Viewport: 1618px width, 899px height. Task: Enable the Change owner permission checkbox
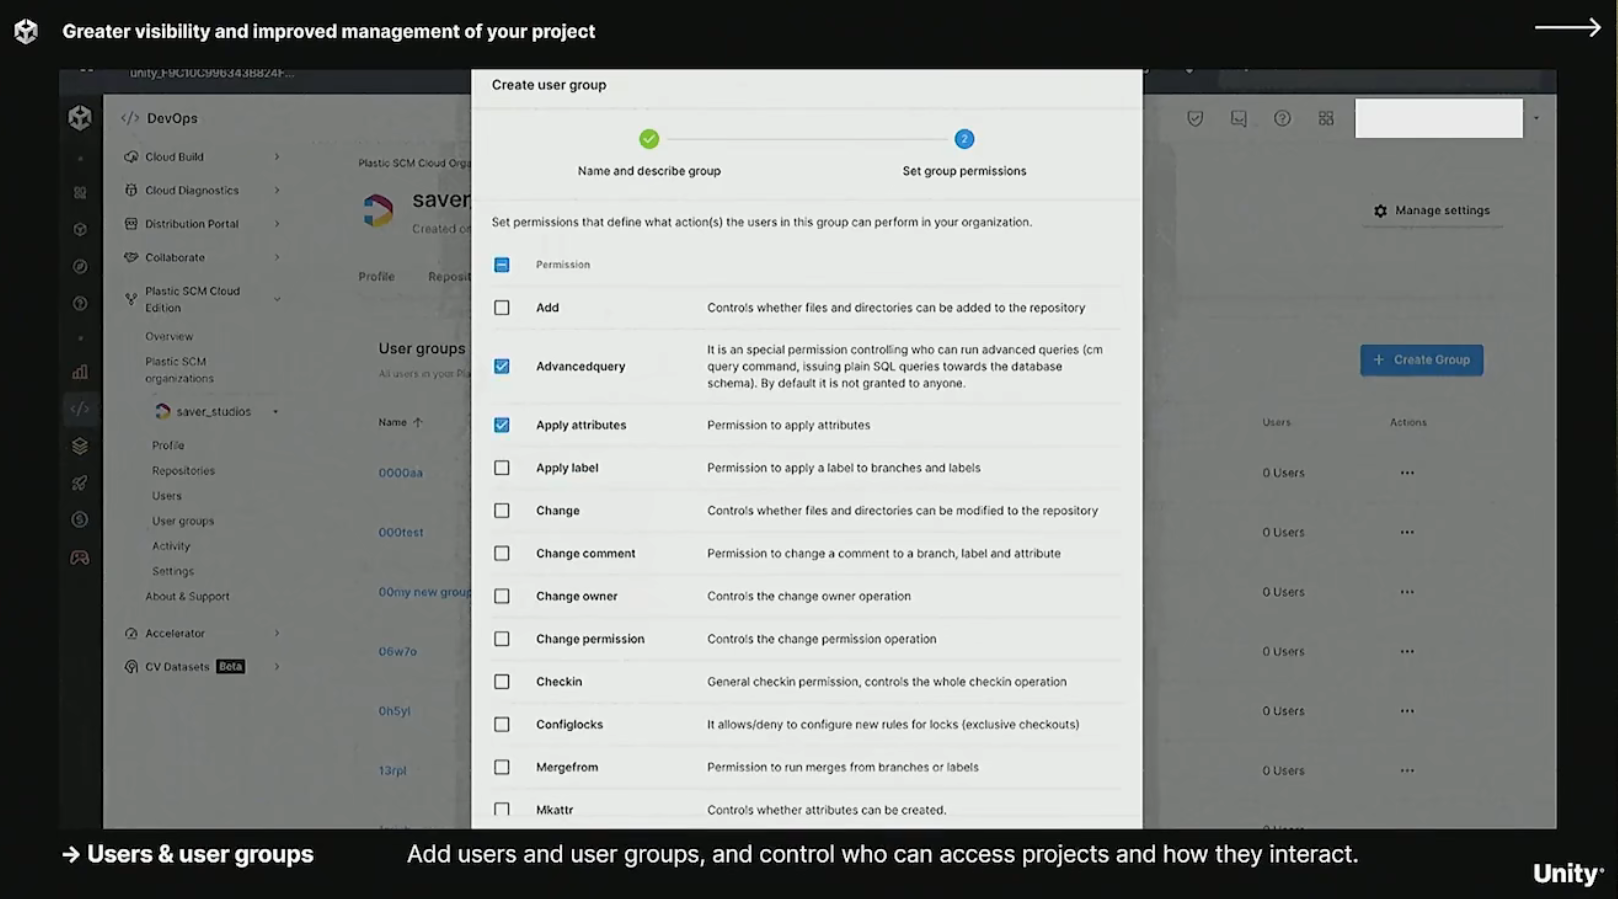click(502, 596)
